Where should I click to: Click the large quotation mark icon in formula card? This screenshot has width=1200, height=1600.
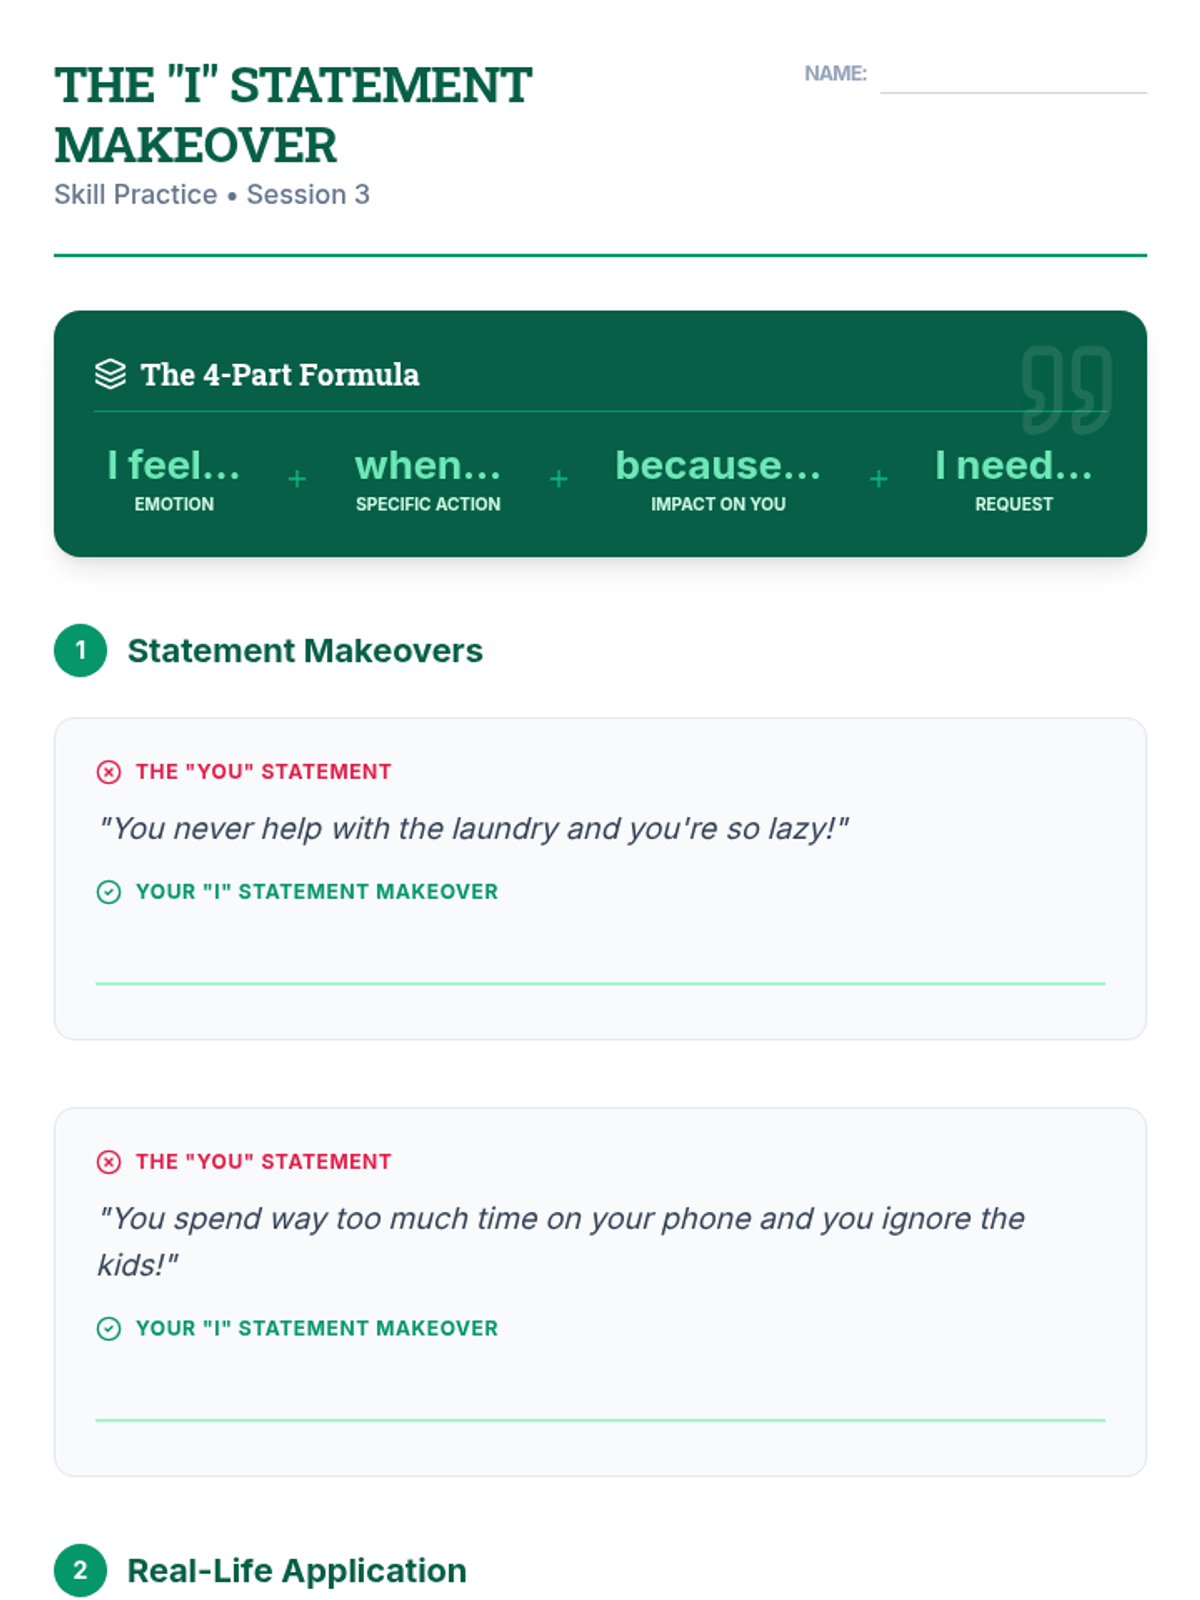tap(1066, 389)
